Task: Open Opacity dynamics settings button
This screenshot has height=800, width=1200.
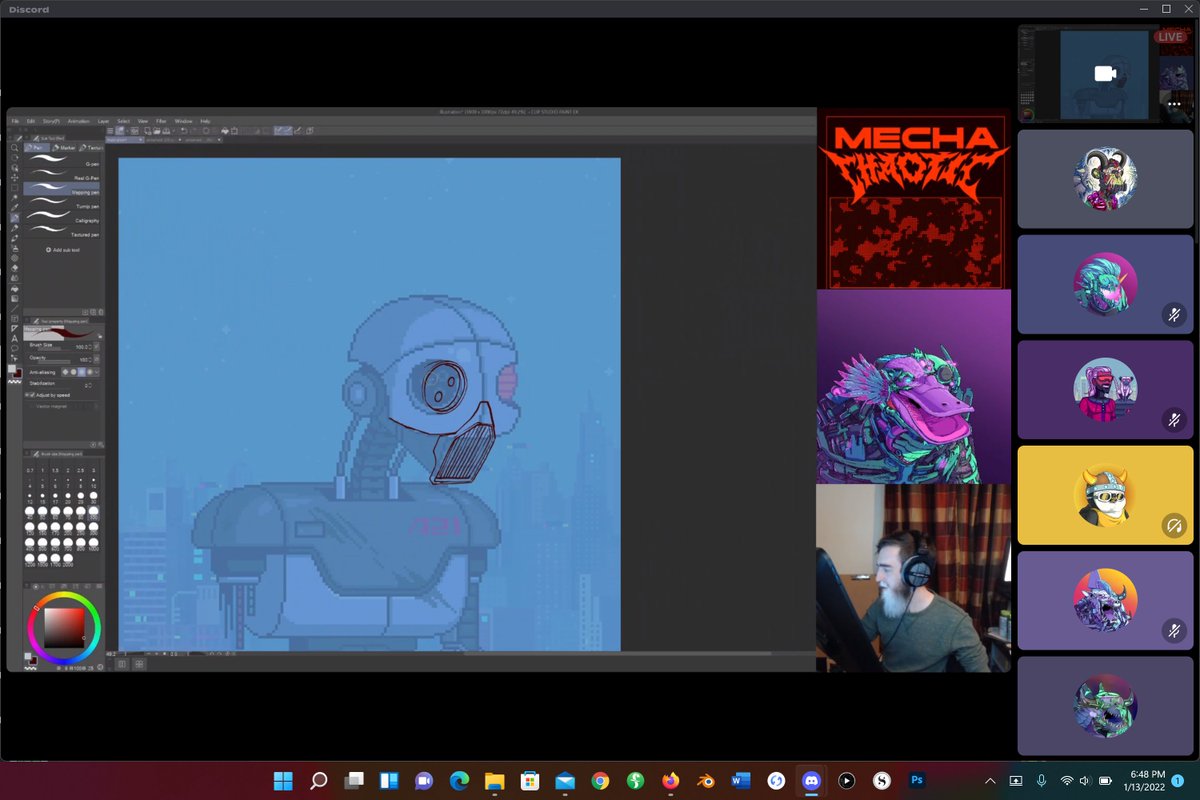Action: 96,359
